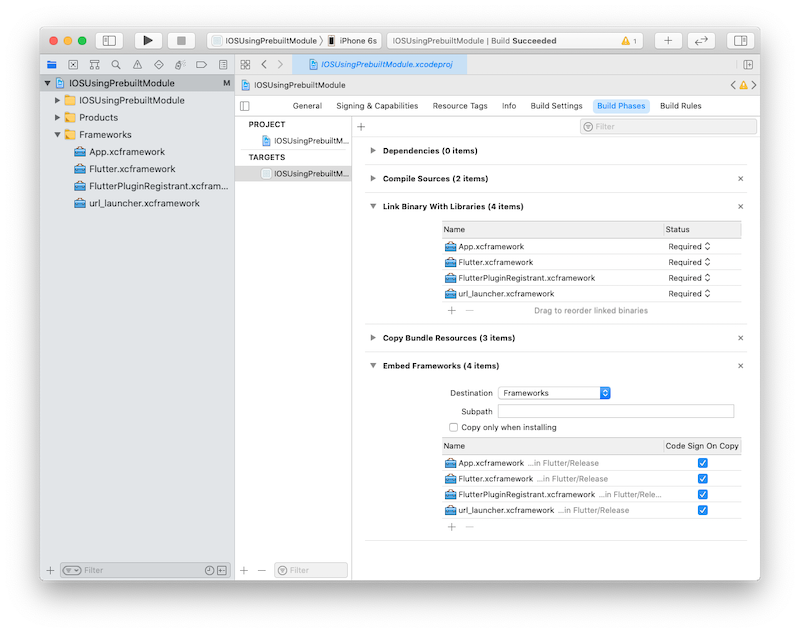Uncheck code sign for Flutter.xcframework

point(703,479)
